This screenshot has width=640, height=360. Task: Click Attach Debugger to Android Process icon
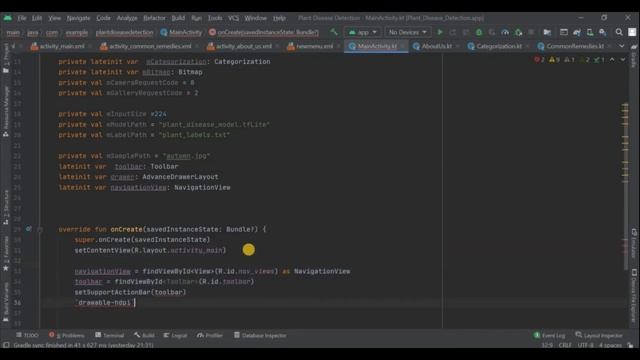coord(518,32)
